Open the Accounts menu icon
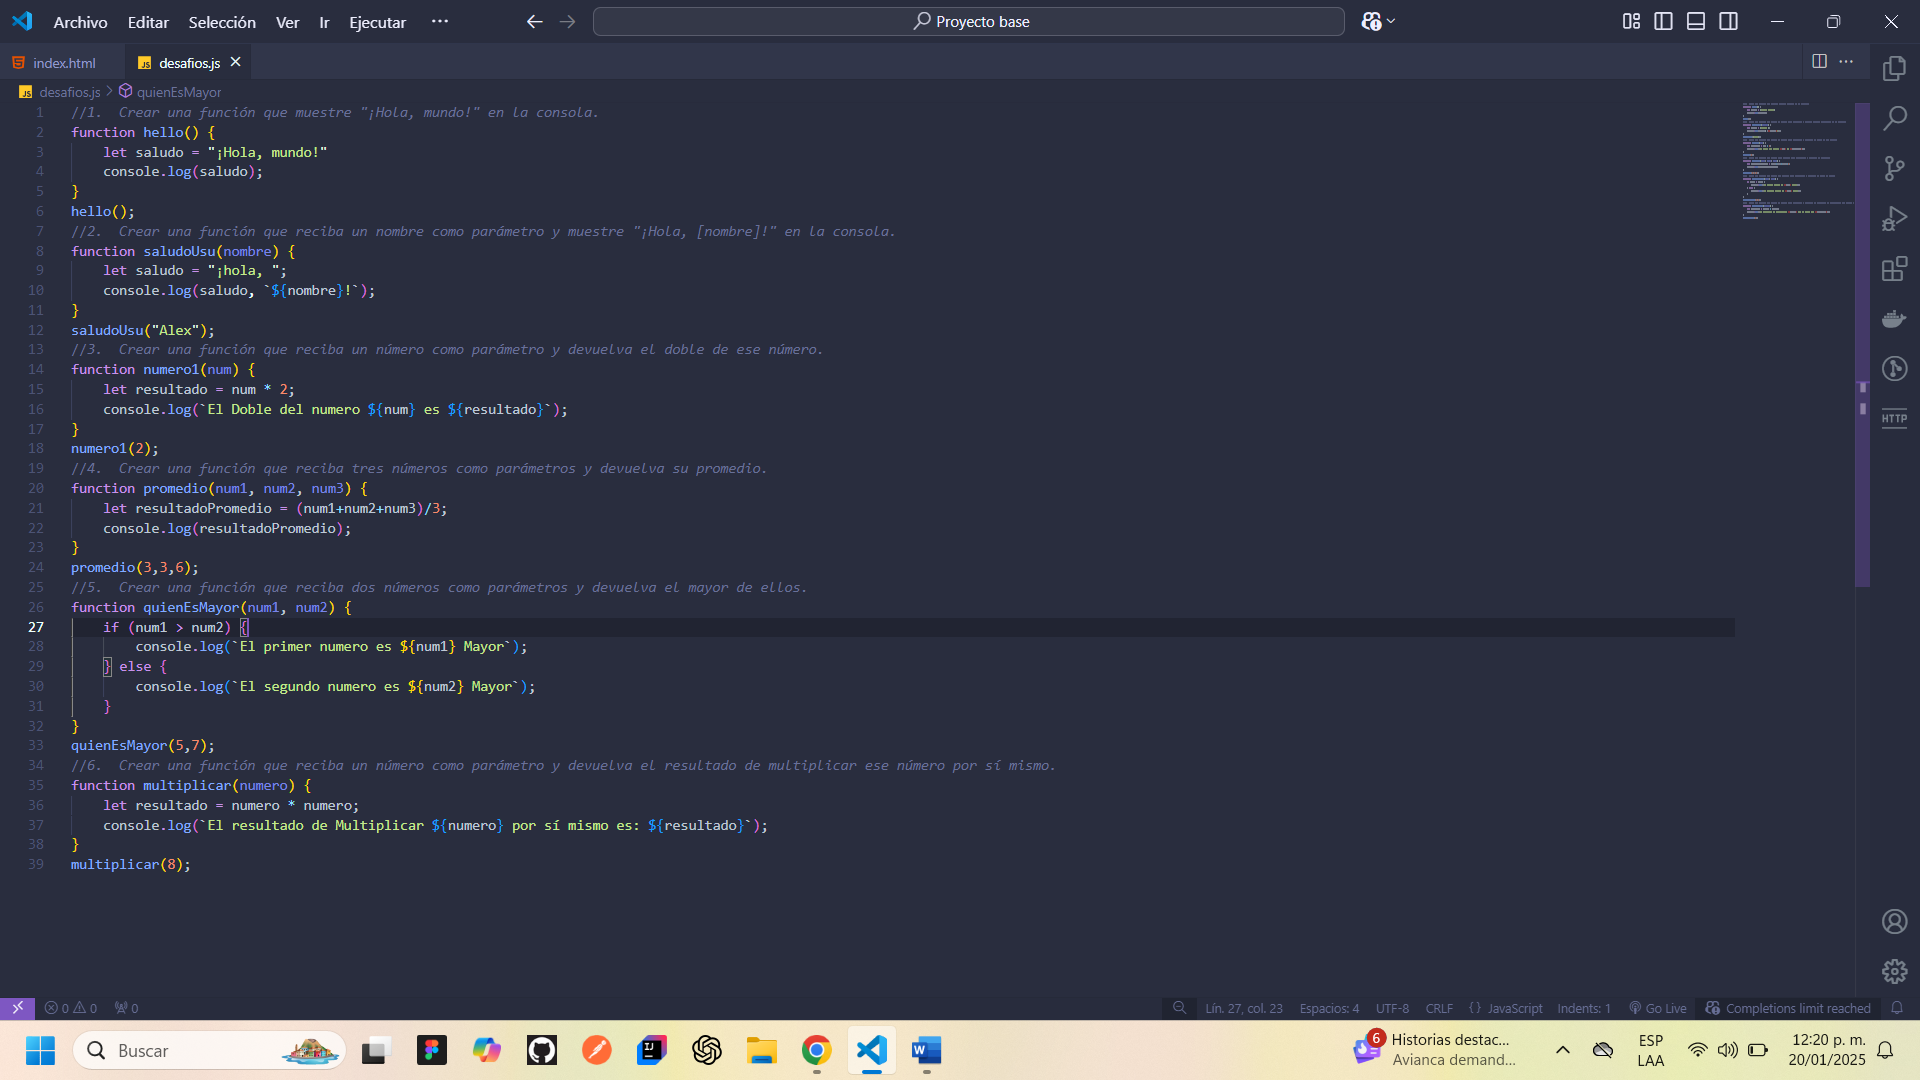Image resolution: width=1920 pixels, height=1080 pixels. (1894, 921)
